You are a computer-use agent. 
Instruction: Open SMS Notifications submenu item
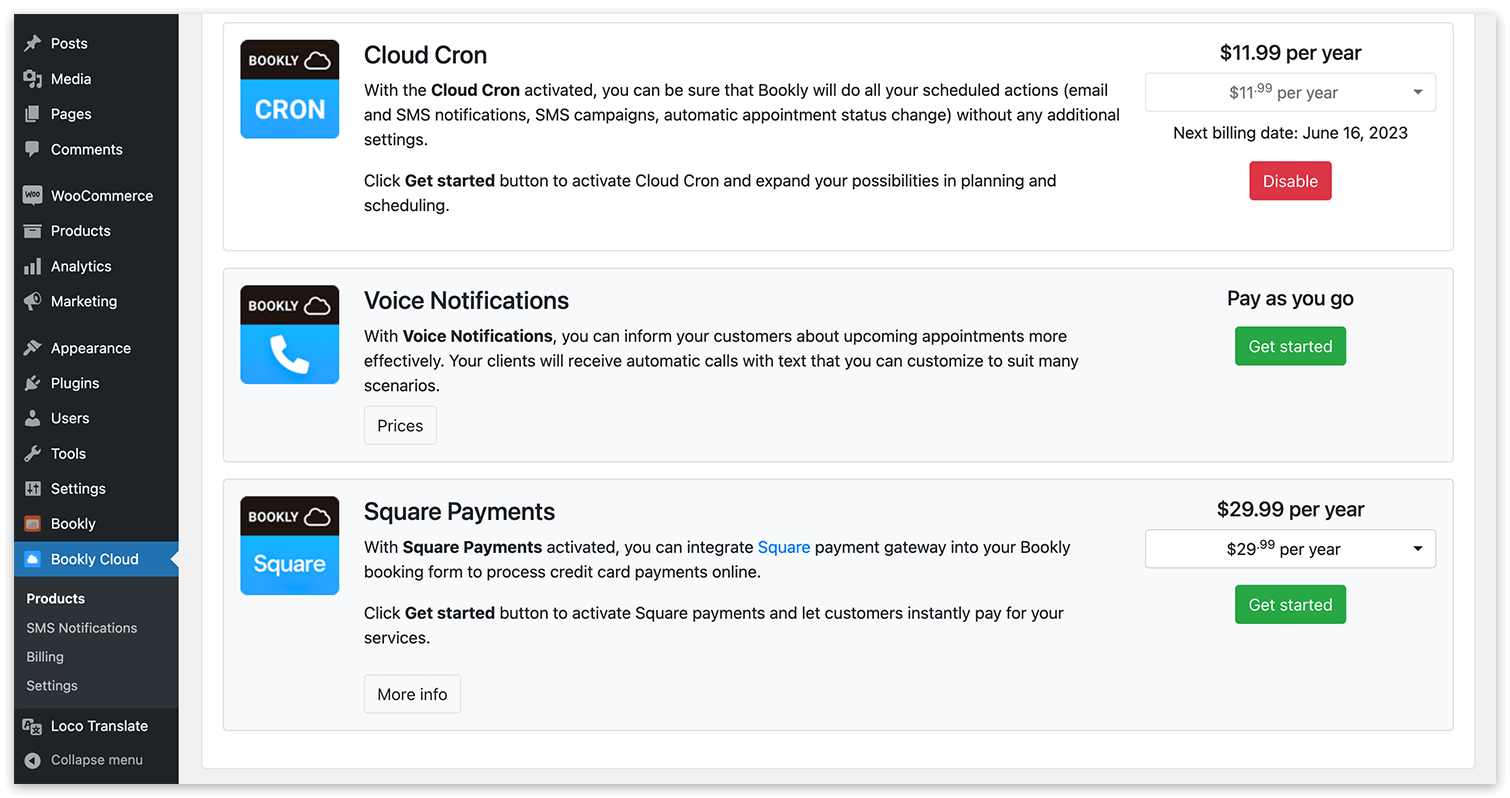(x=82, y=628)
